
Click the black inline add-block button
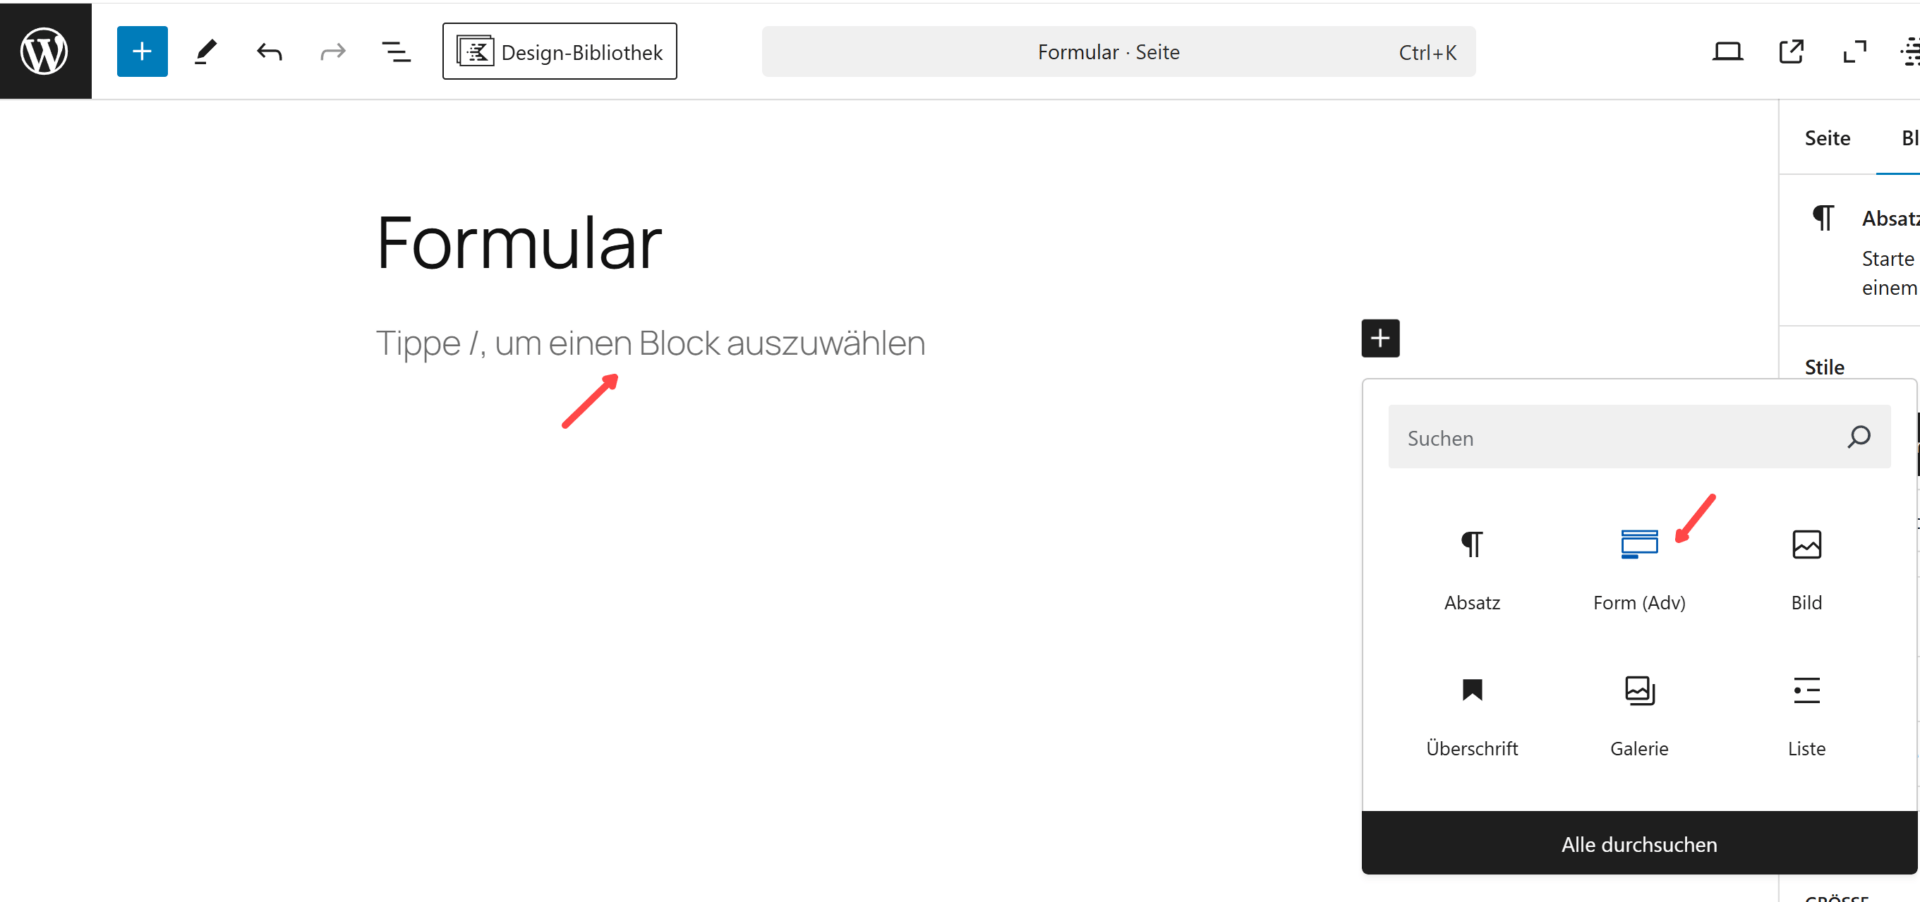coord(1380,338)
